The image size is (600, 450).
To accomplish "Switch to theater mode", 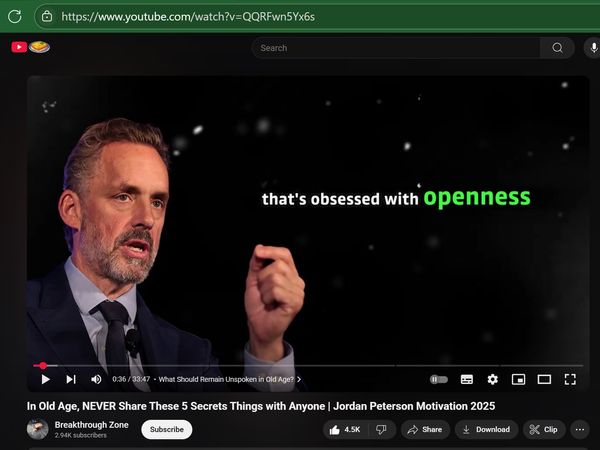I will pyautogui.click(x=544, y=379).
